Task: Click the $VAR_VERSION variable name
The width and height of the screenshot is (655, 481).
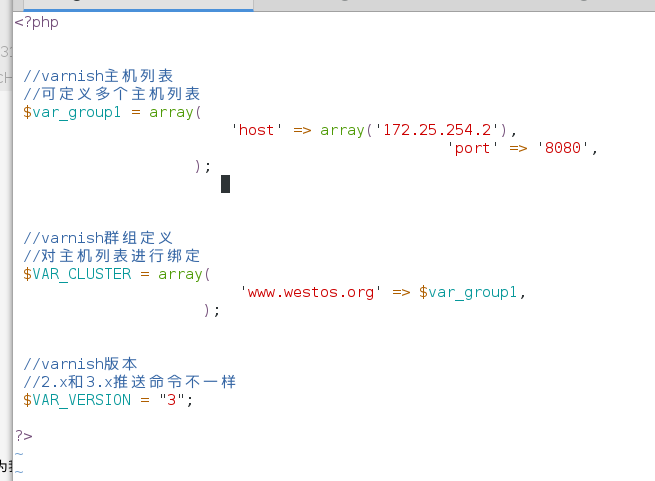Action: click(x=77, y=400)
